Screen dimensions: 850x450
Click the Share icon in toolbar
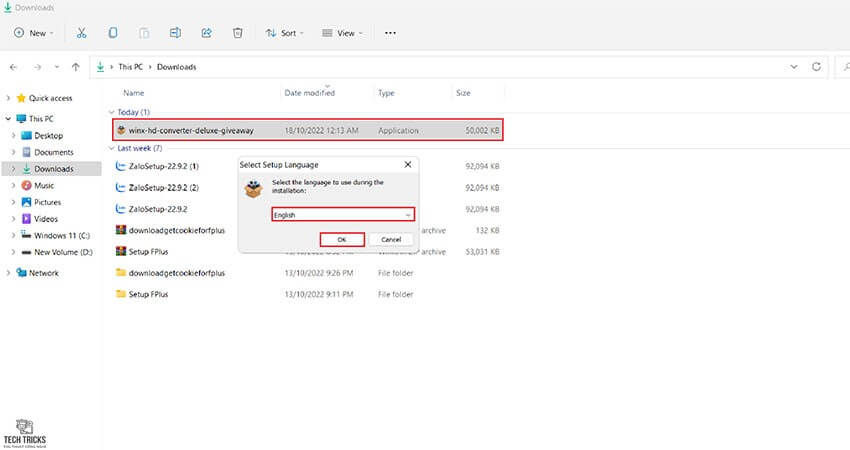[x=207, y=33]
